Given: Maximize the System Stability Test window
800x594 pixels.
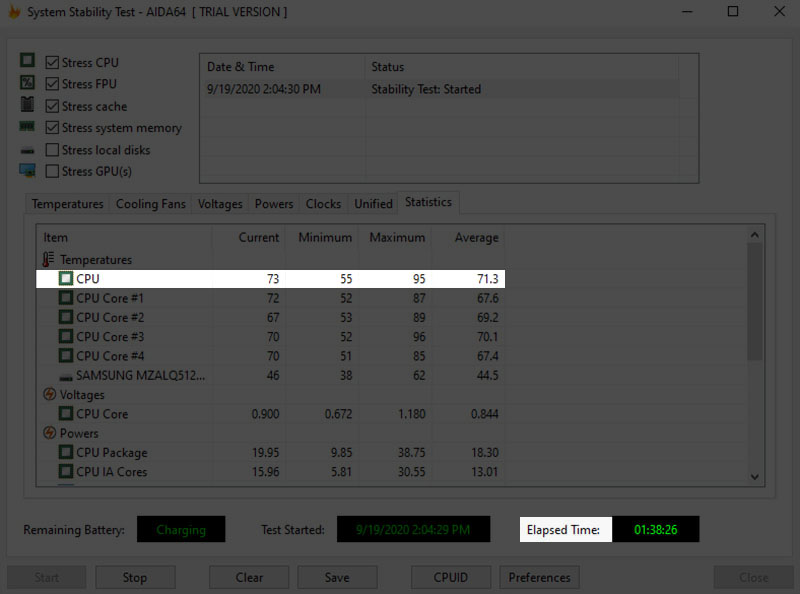Looking at the screenshot, I should pyautogui.click(x=733, y=11).
